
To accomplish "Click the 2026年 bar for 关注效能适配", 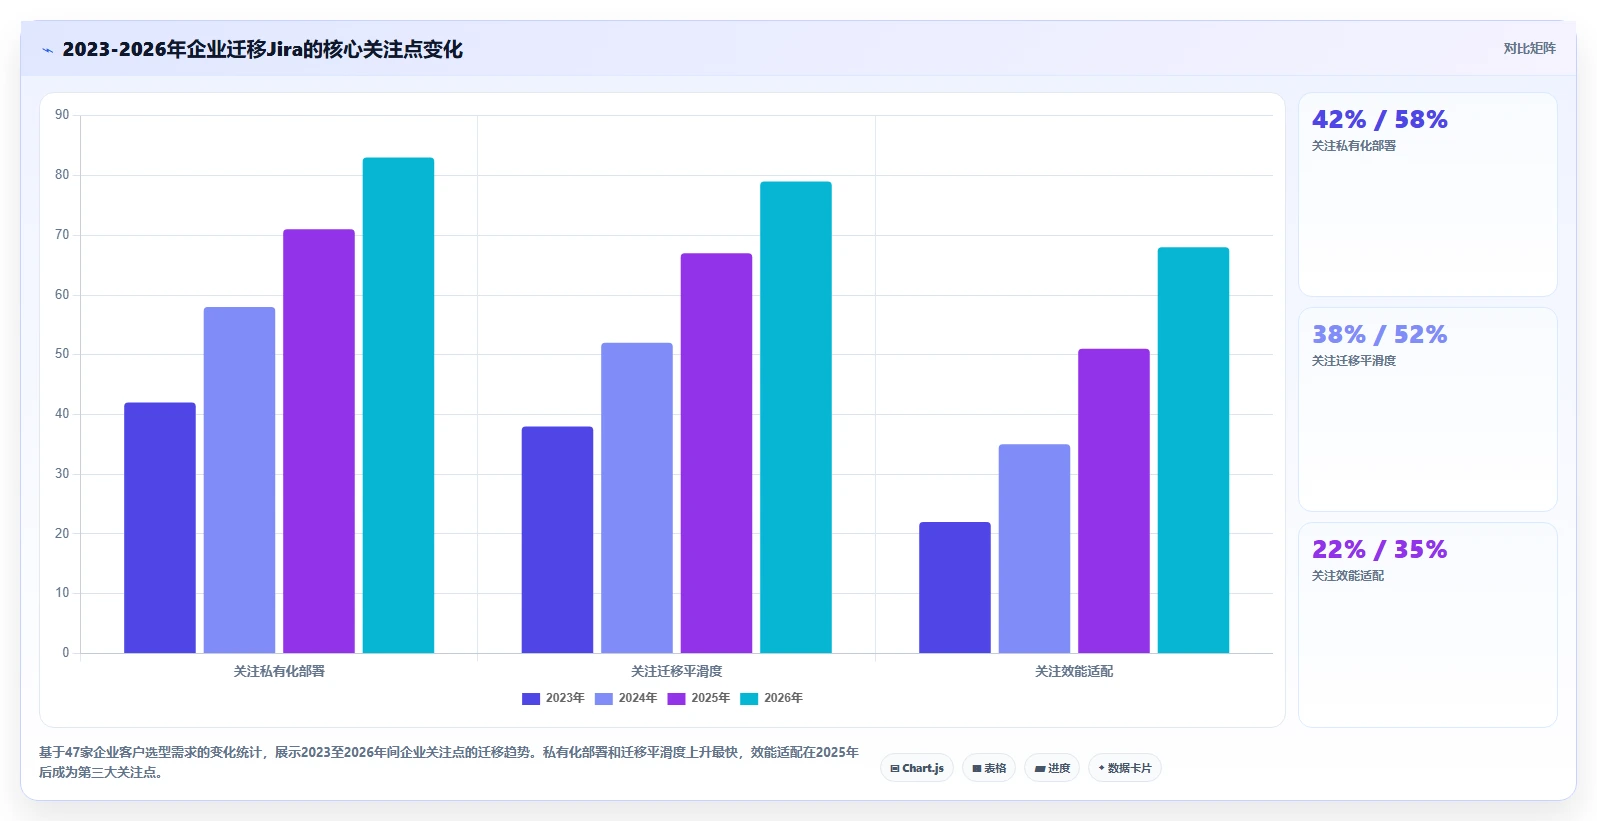I will 1193,450.
